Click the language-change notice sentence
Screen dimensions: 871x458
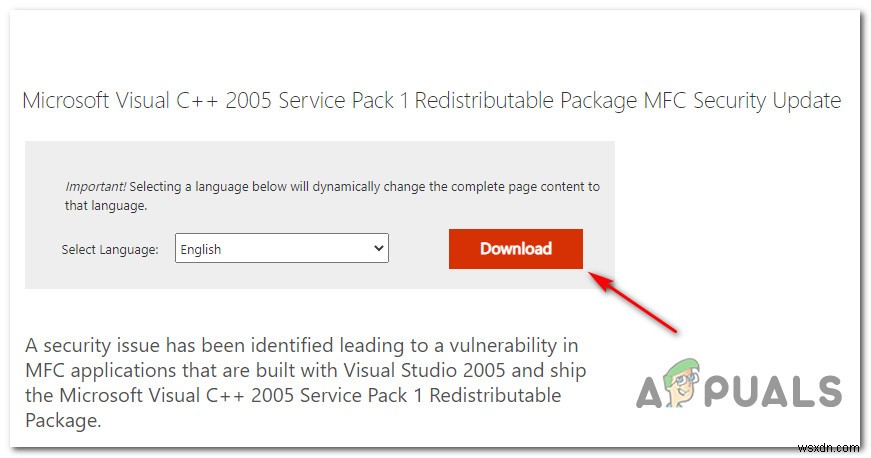(x=350, y=187)
